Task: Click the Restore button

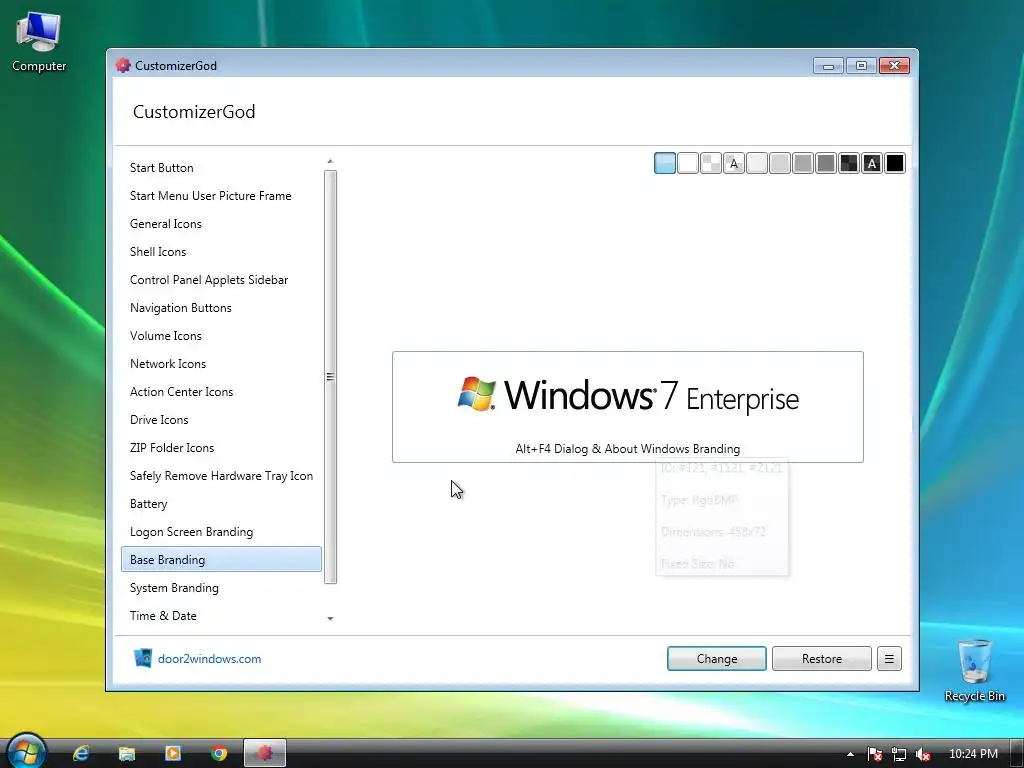Action: tap(822, 659)
